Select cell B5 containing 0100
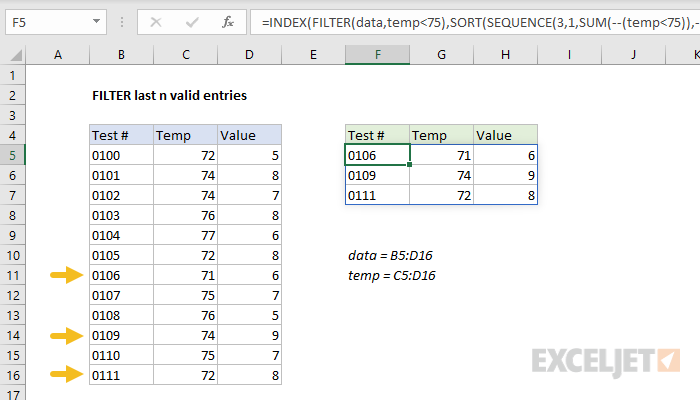 pyautogui.click(x=121, y=155)
